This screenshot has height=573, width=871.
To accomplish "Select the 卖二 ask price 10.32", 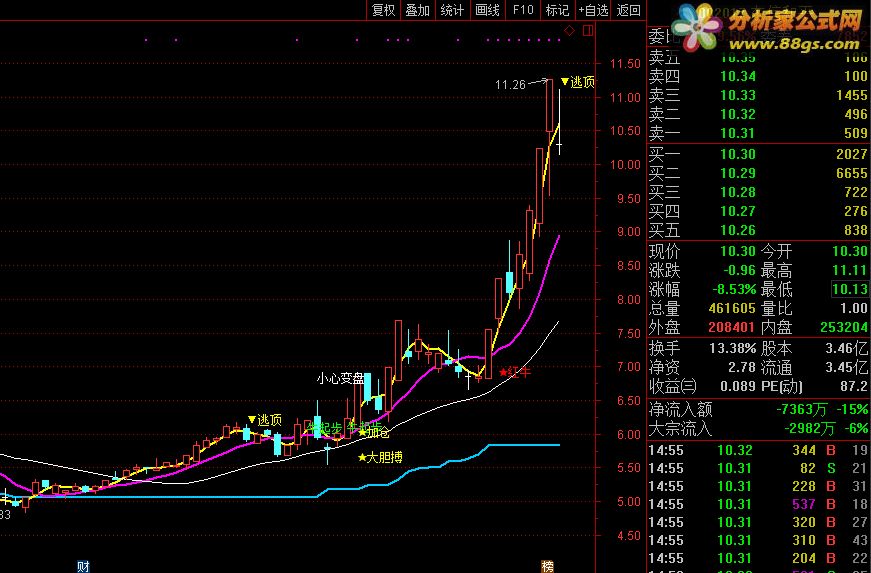I will coord(738,114).
